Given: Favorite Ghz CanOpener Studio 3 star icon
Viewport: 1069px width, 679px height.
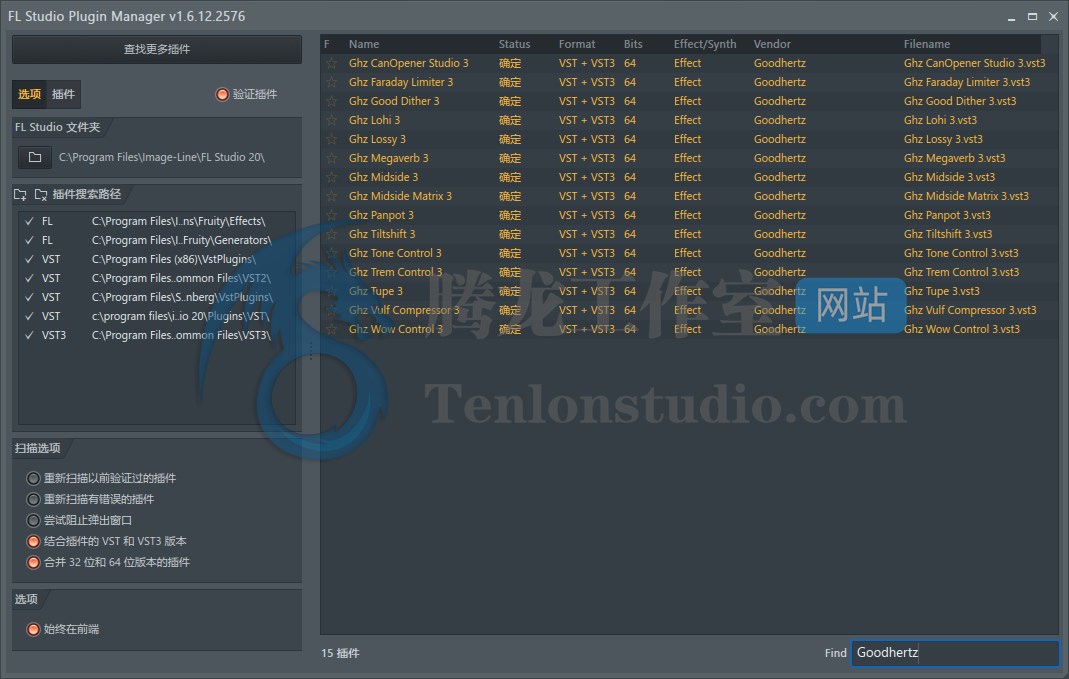Looking at the screenshot, I should (331, 63).
